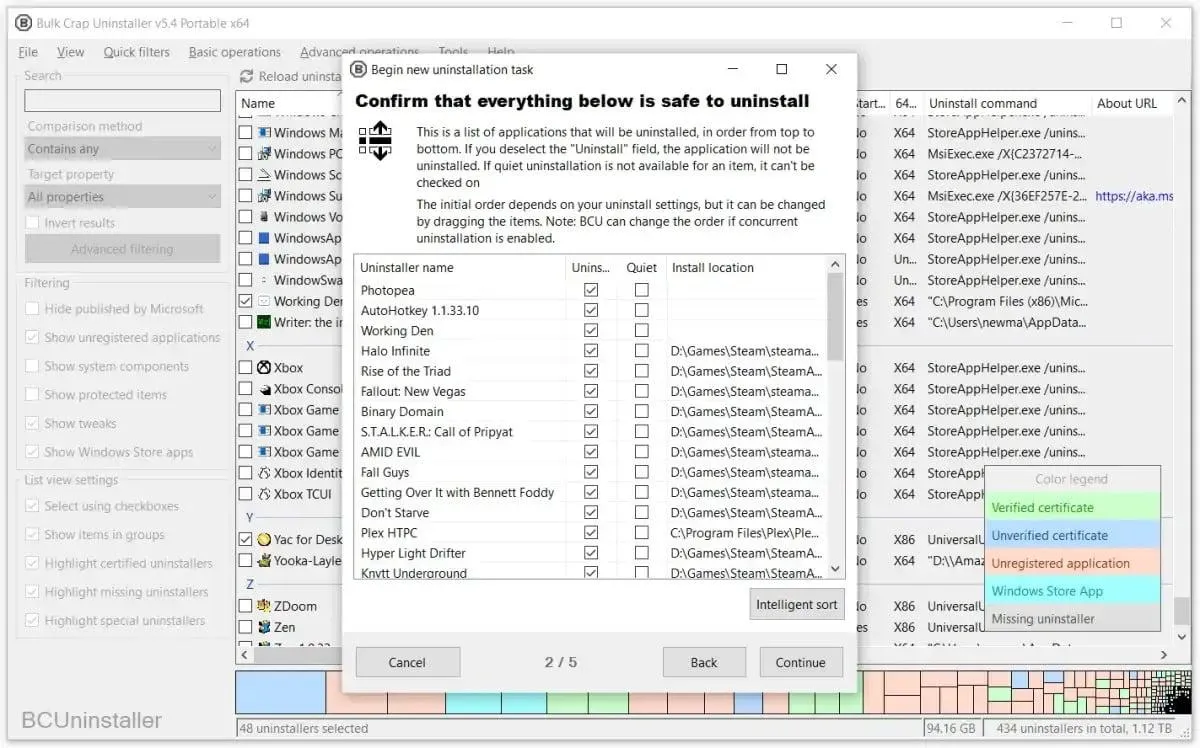Uncheck the Yac for Desktop row checkbox

tap(246, 539)
